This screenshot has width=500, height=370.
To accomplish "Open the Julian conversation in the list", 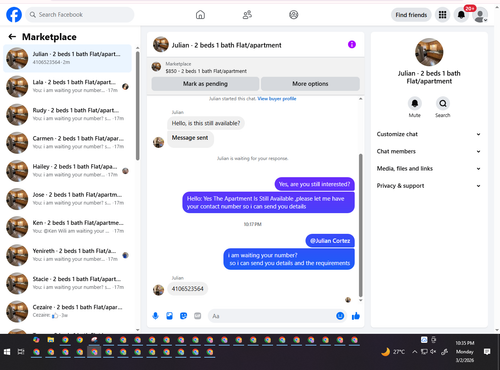I will click(67, 58).
